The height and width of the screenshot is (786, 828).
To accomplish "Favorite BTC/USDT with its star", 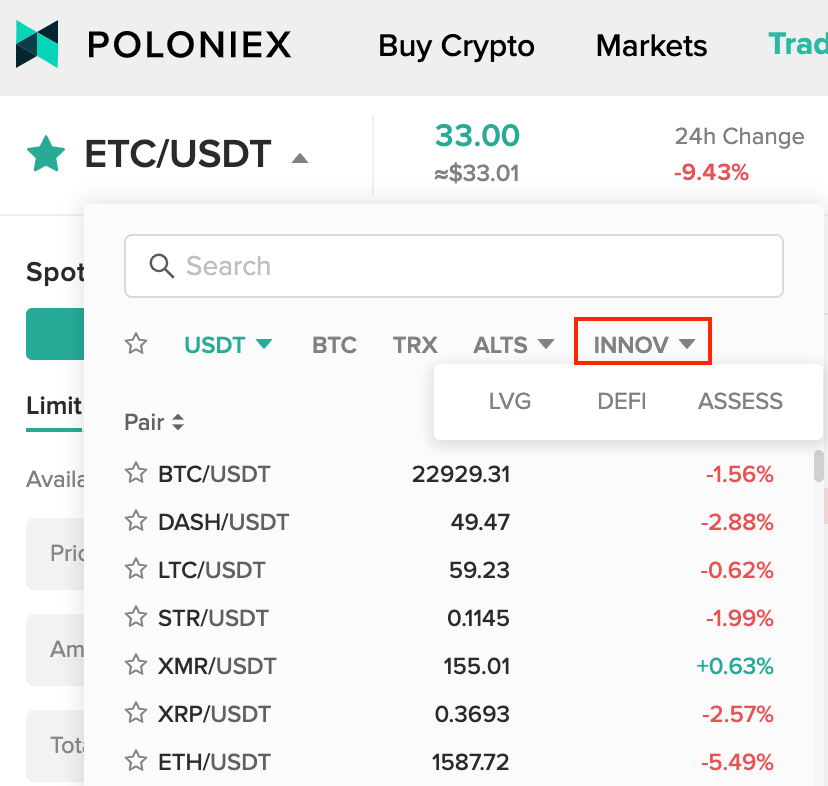I will tap(136, 473).
